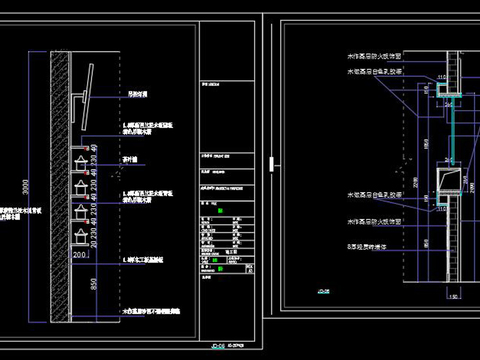The width and height of the screenshot is (480, 360).
Task: Click the second tea canister from the top
Action: [x=81, y=188]
